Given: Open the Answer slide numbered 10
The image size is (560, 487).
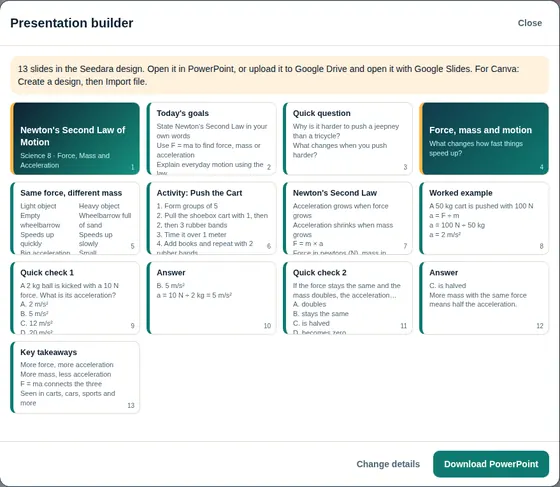Looking at the screenshot, I should [211, 298].
